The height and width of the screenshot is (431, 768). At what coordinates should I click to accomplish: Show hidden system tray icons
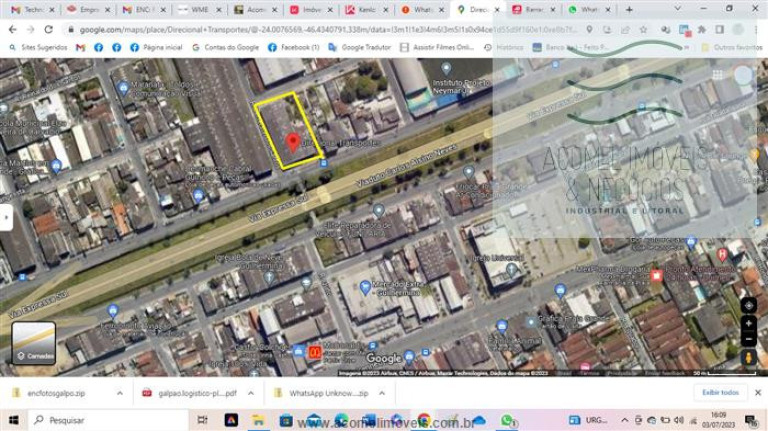(624, 420)
